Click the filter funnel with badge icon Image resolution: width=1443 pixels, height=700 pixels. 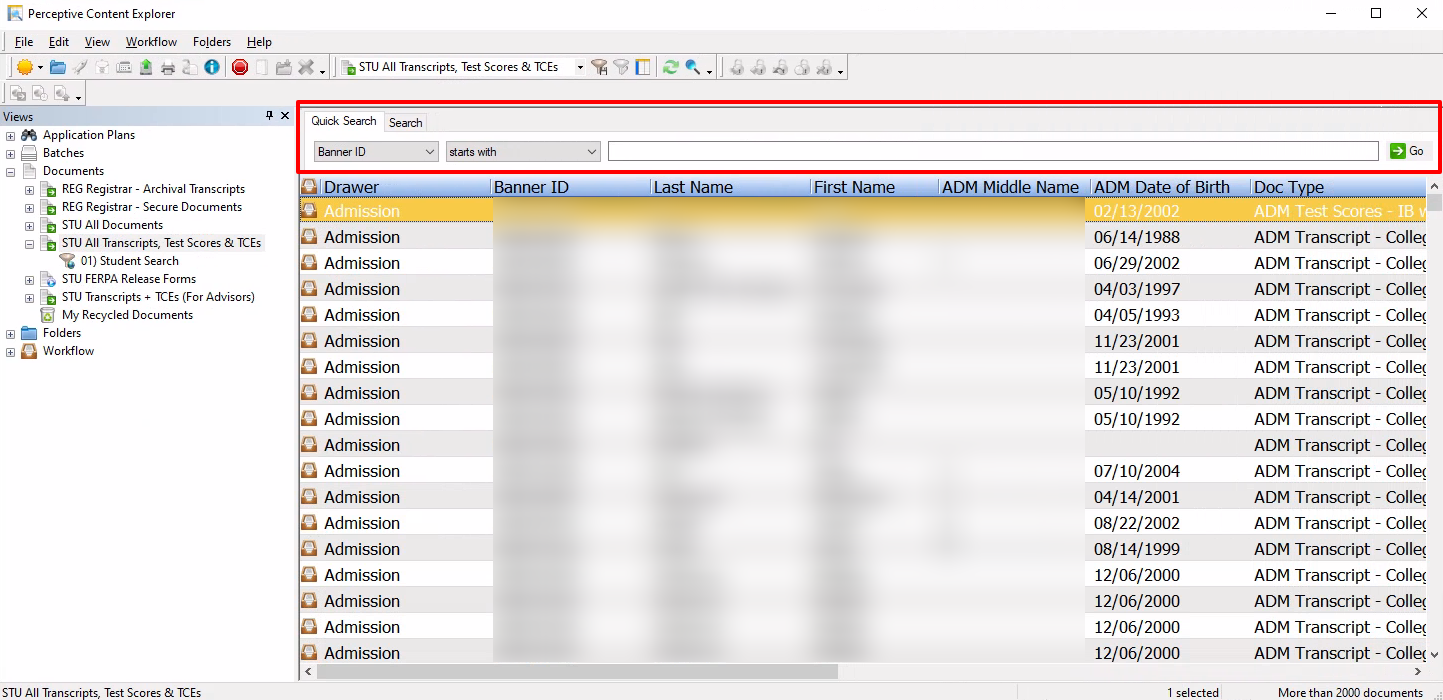tap(599, 67)
